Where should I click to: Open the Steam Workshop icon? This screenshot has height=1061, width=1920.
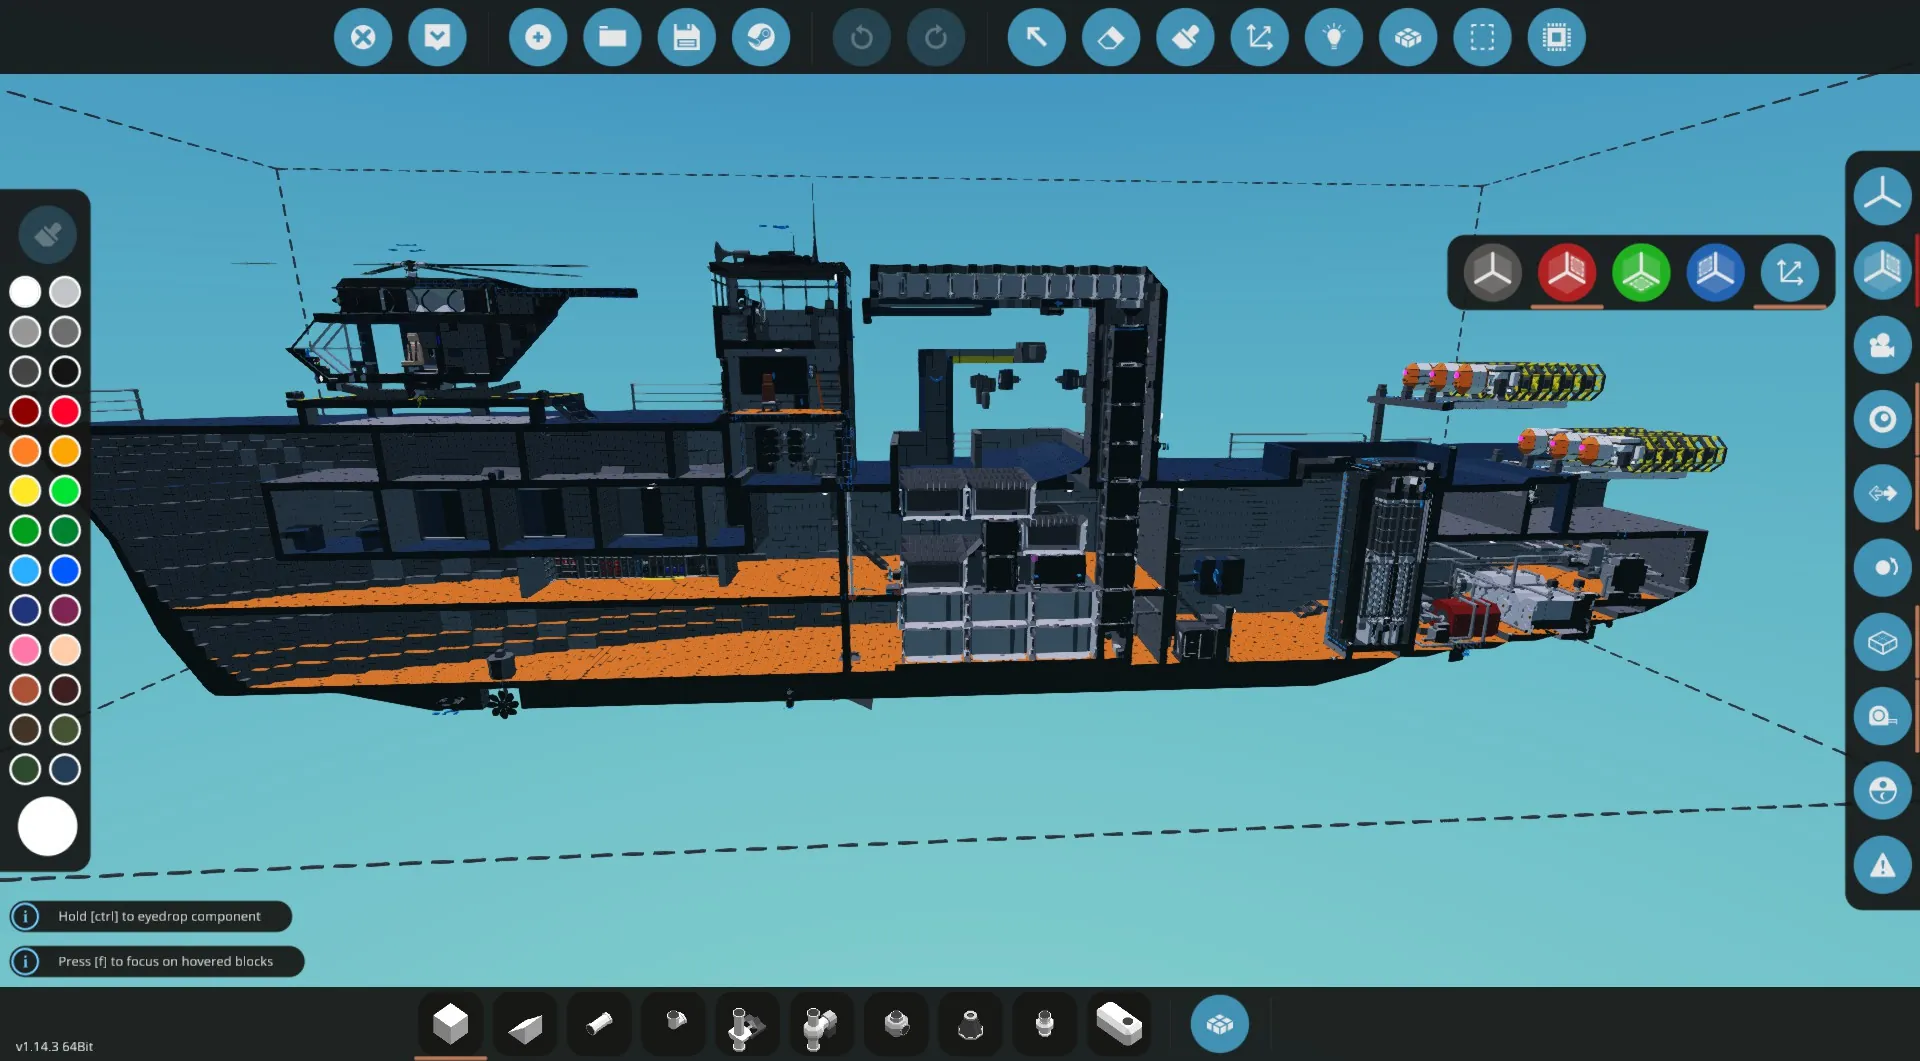click(761, 38)
